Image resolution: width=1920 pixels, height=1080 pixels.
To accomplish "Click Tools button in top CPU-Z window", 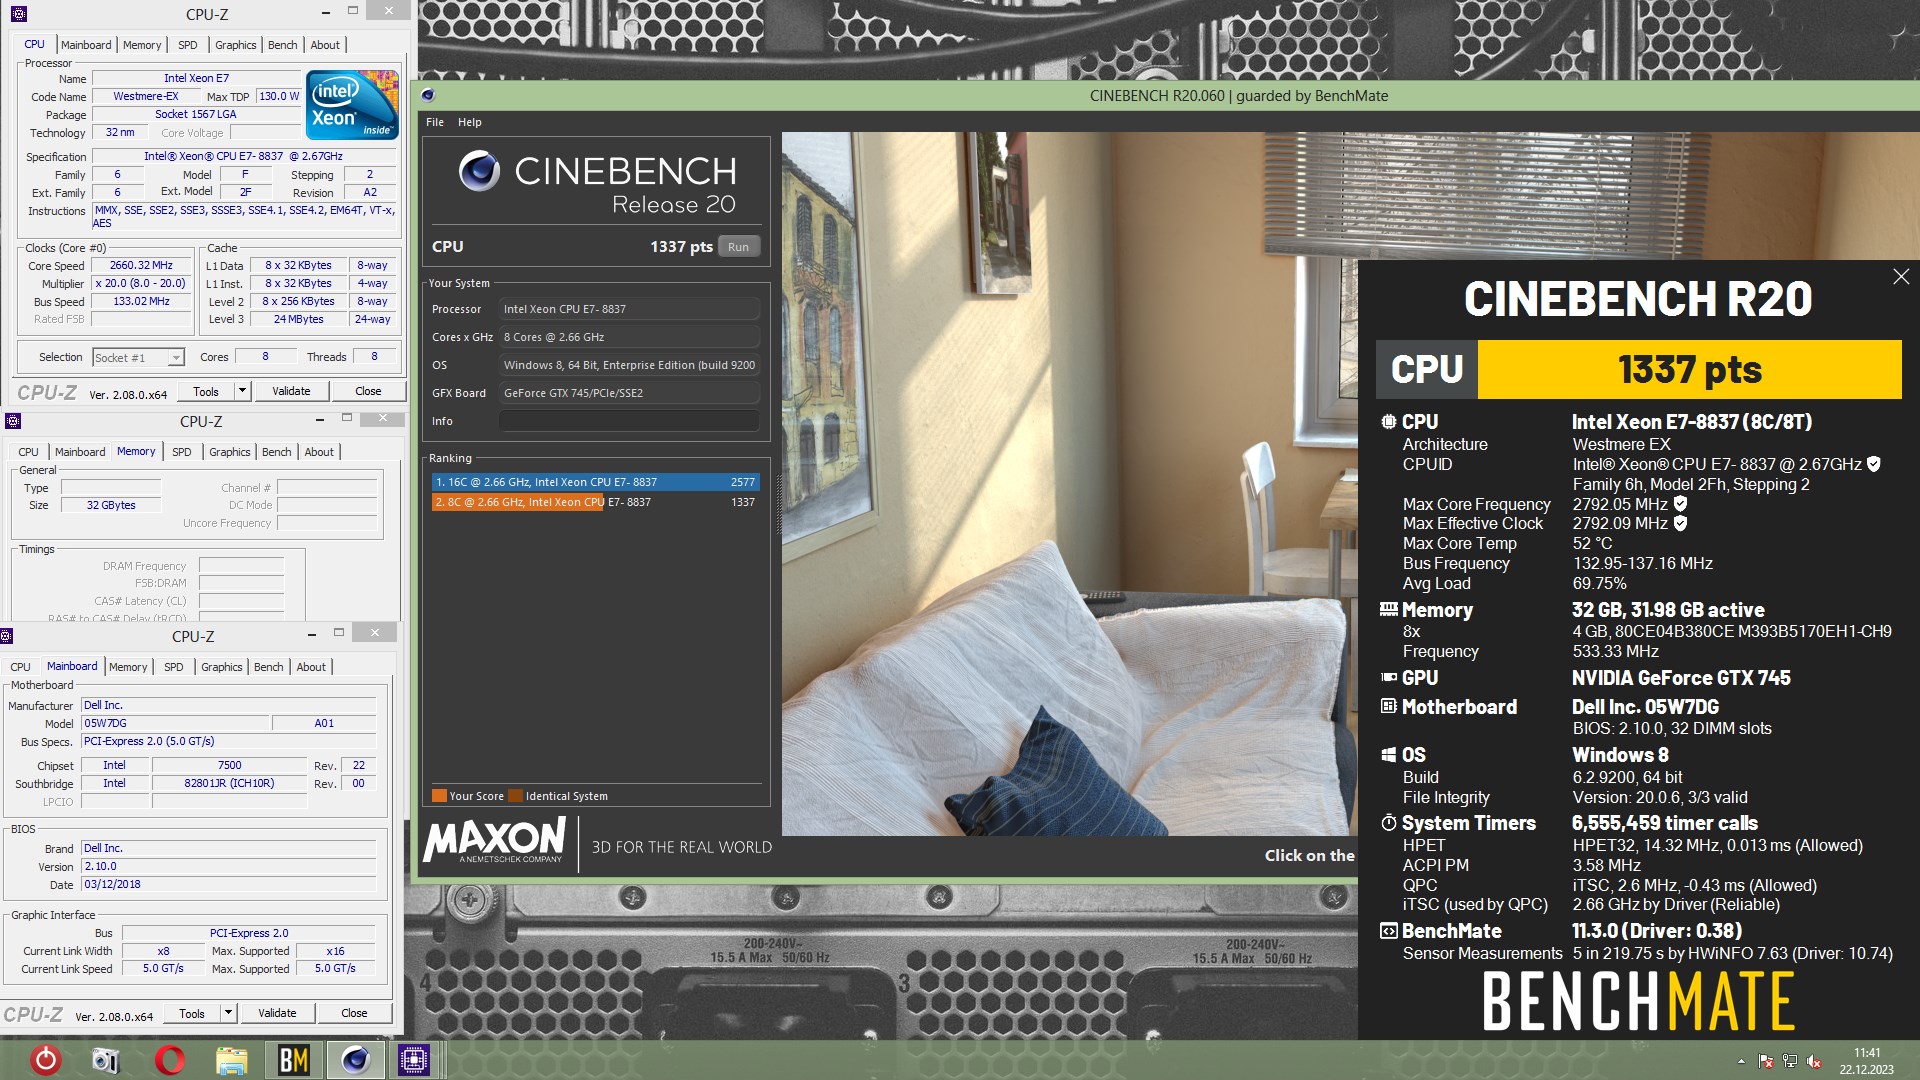I will (206, 392).
